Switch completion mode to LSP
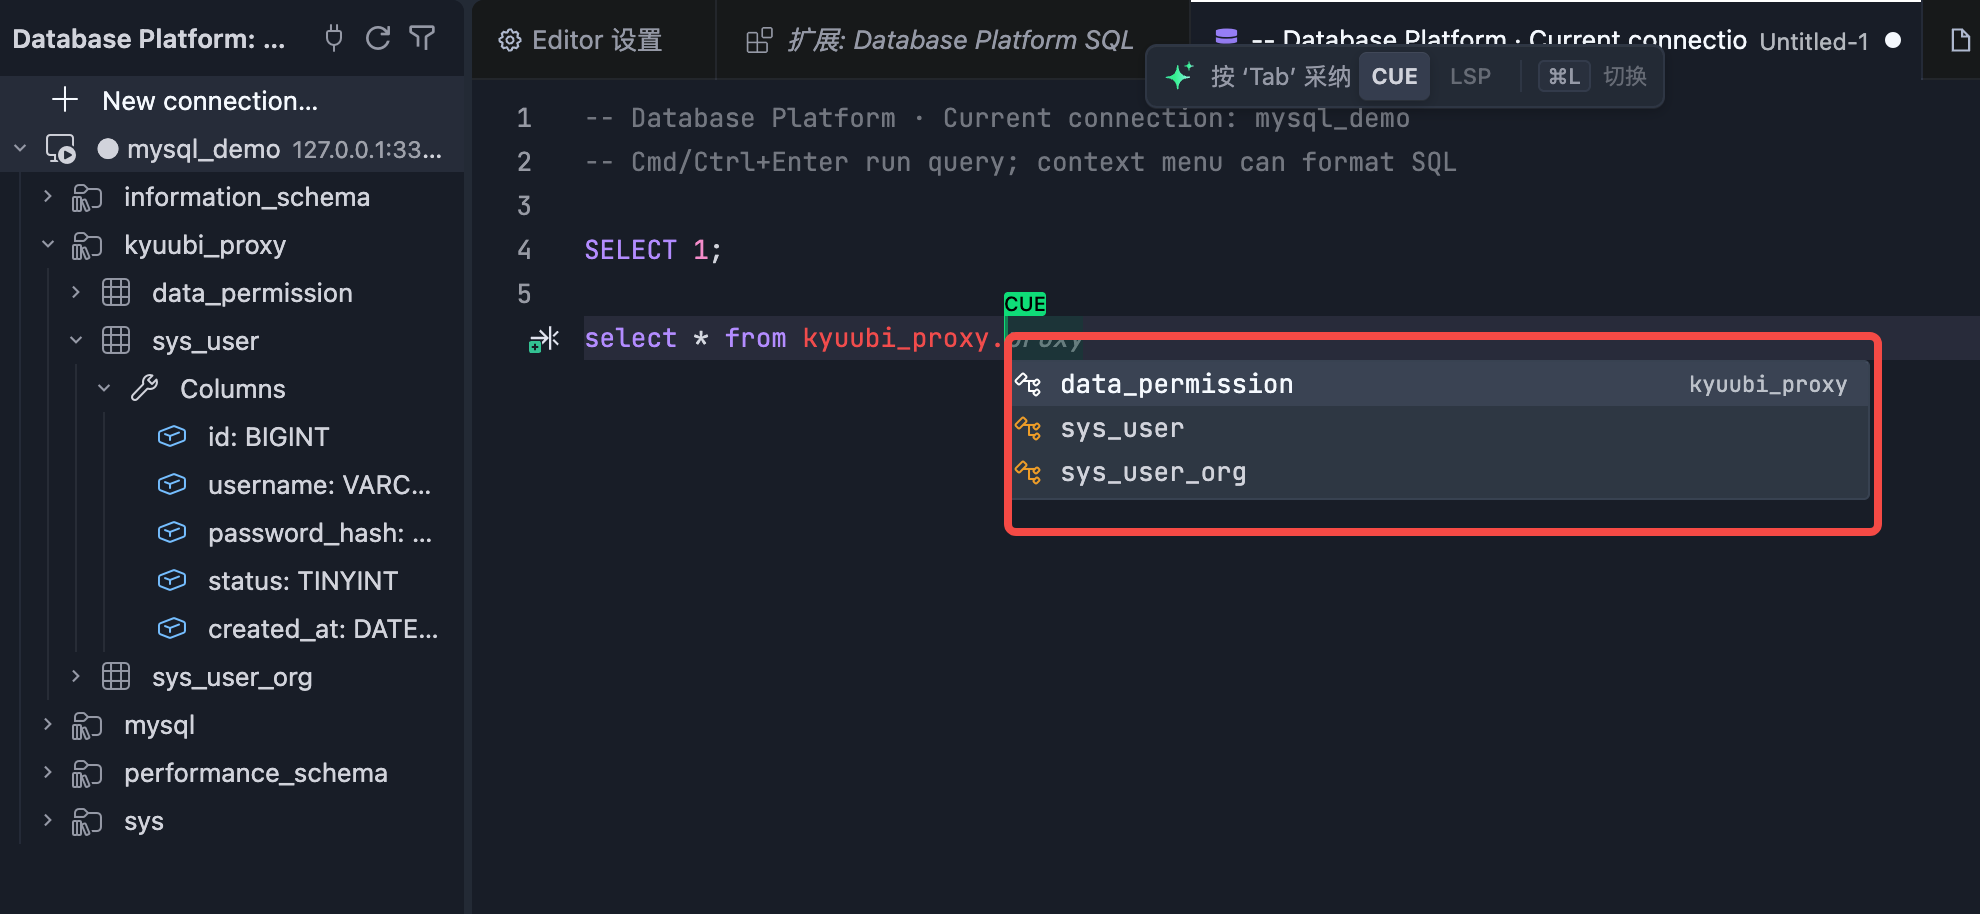Viewport: 1980px width, 914px height. point(1470,76)
